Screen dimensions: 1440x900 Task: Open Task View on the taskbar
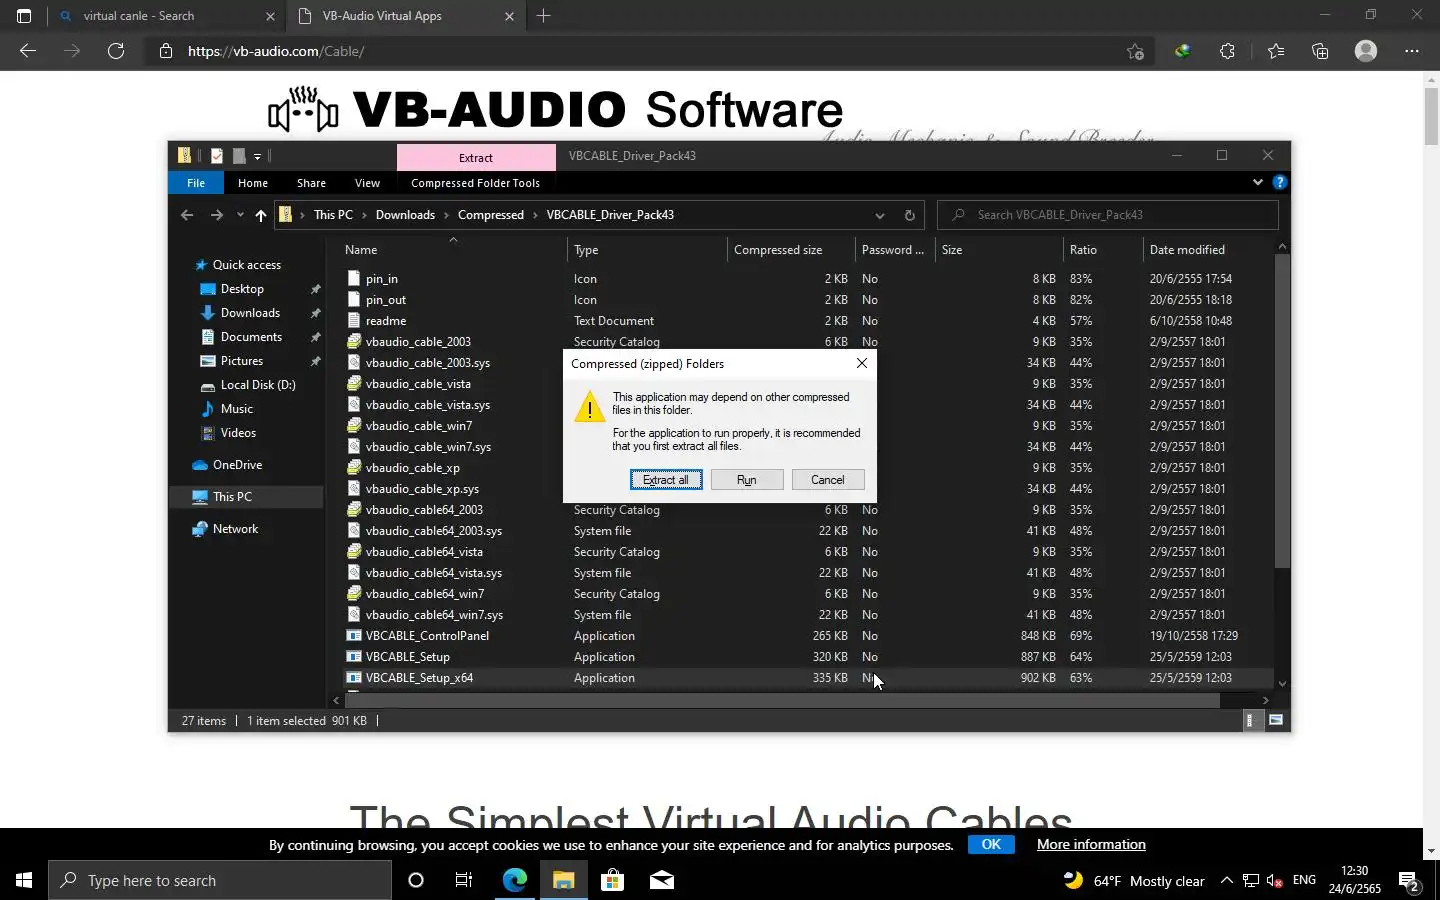[464, 880]
